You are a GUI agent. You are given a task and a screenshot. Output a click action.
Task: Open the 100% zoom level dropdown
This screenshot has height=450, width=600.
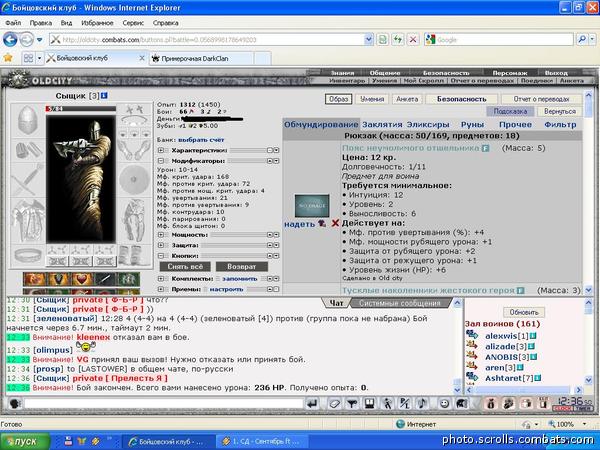[x=584, y=424]
